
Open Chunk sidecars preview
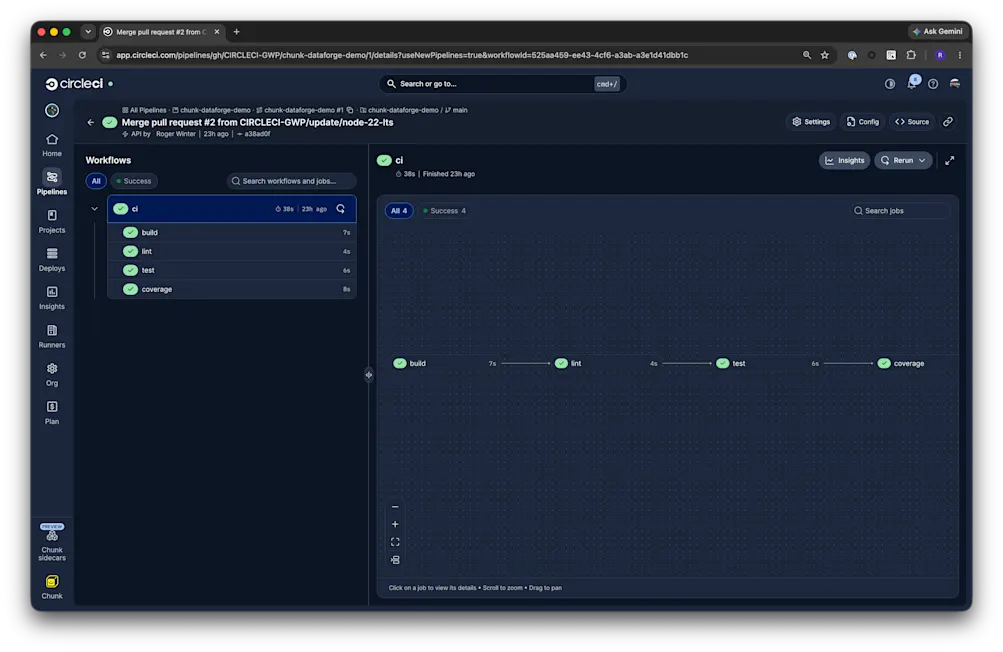point(52,543)
